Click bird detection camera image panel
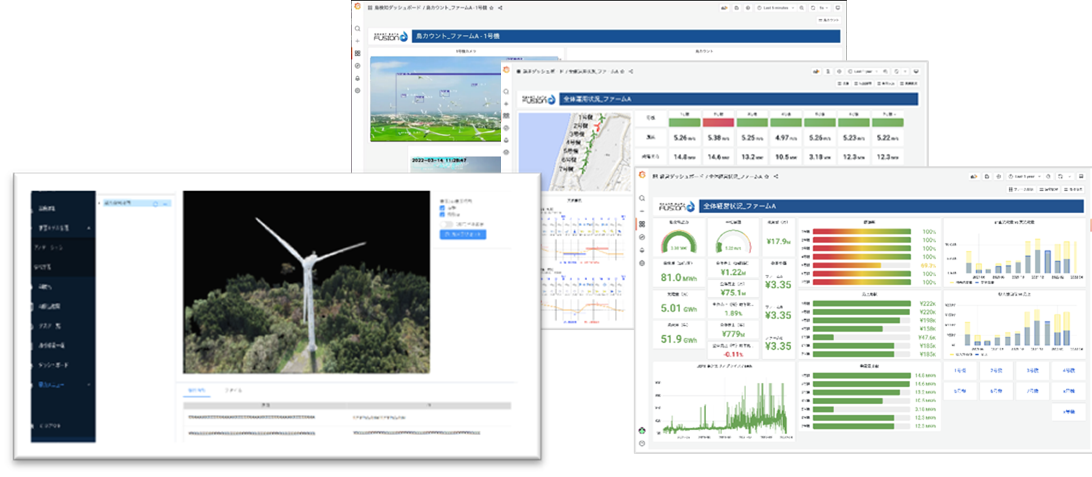 (x=437, y=99)
